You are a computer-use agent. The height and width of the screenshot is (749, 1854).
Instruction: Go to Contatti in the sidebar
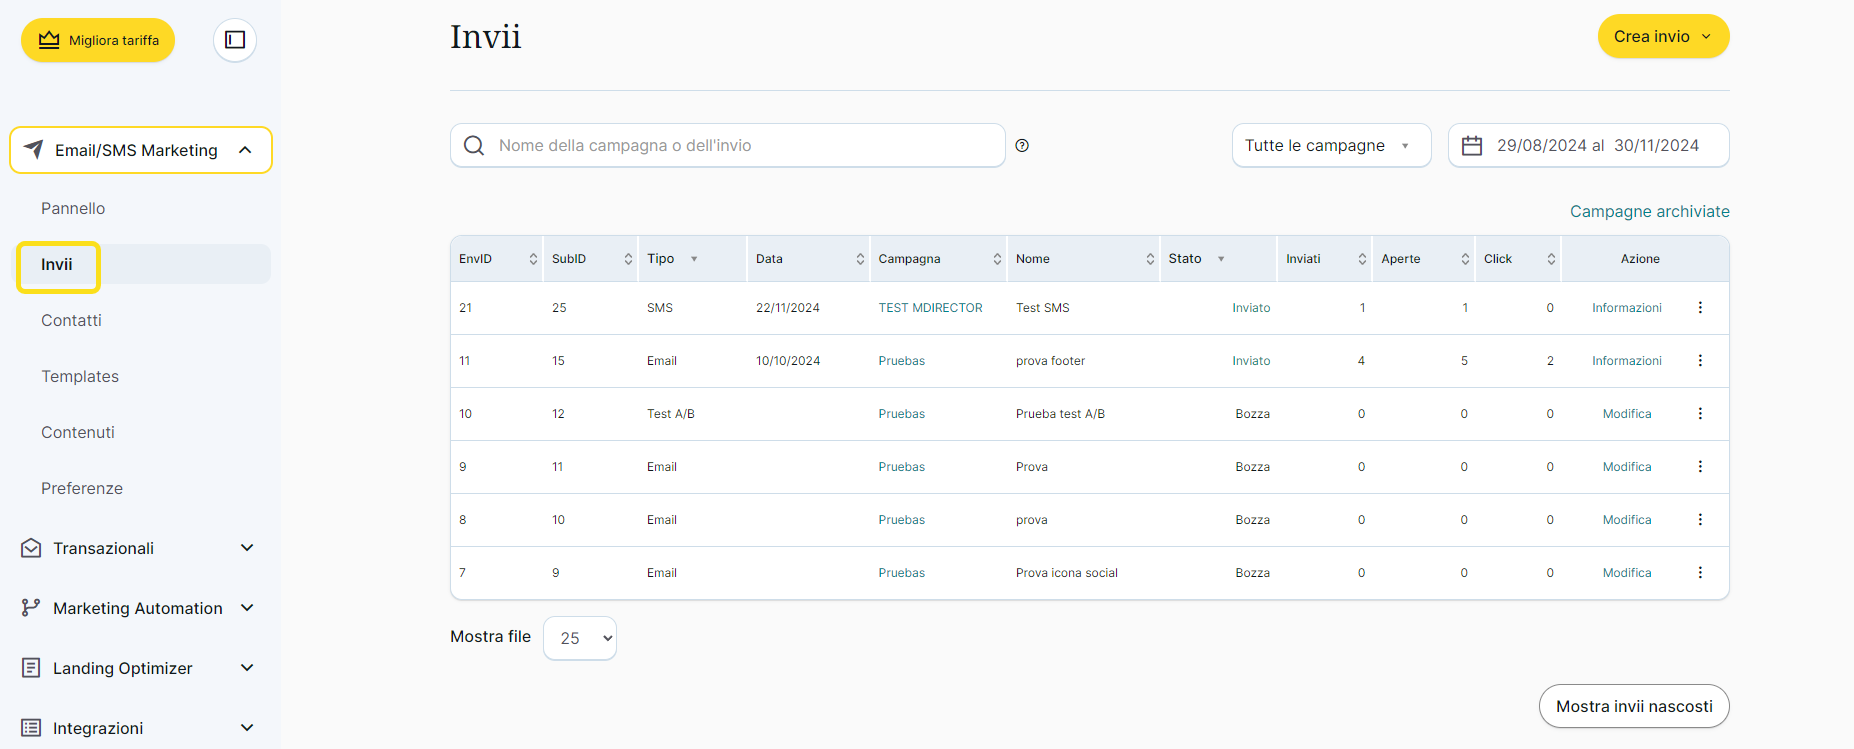coord(71,320)
